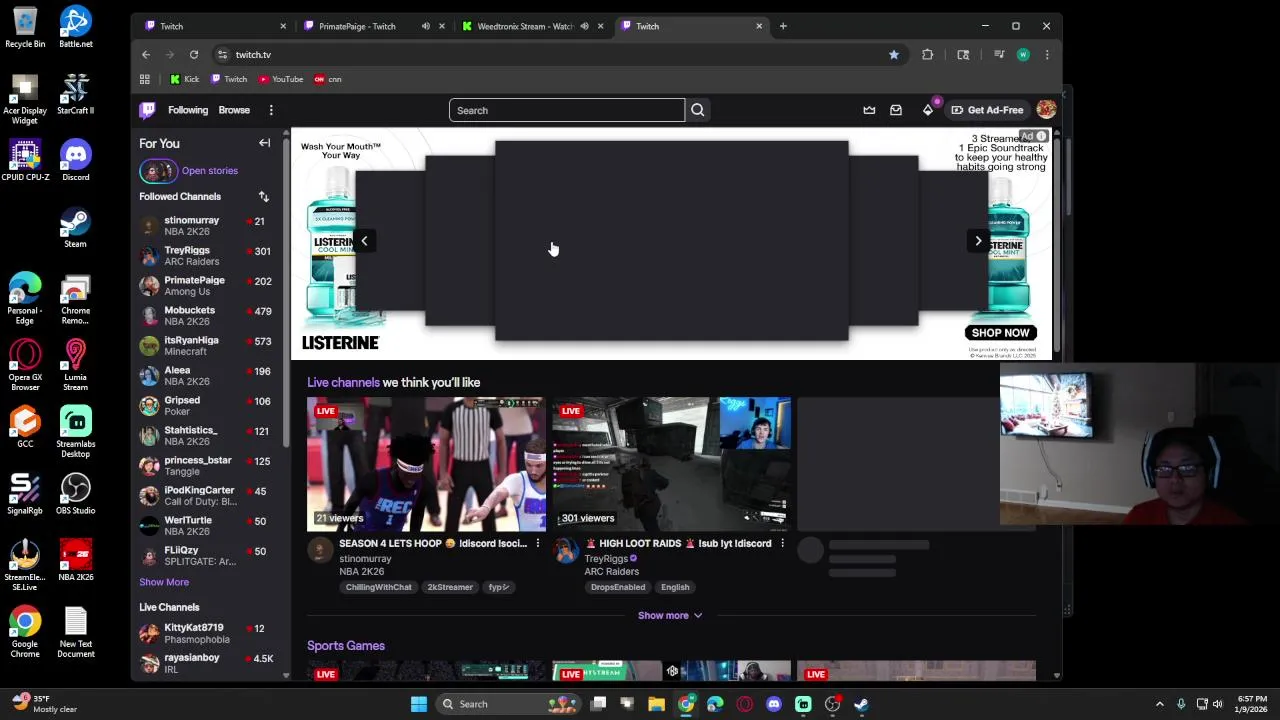Open the Sports Games category link

coord(346,646)
